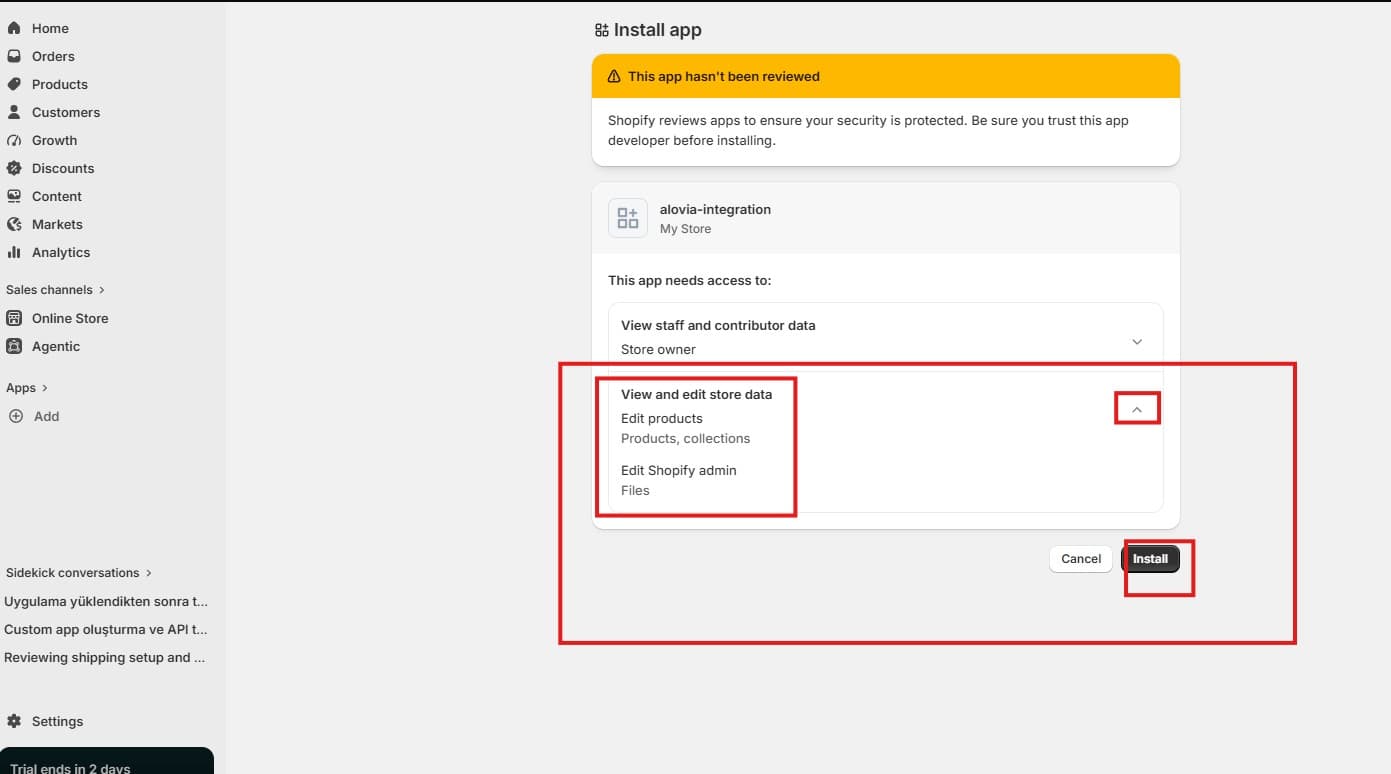The image size is (1391, 774).
Task: Click the Settings gear icon
Action: pos(14,721)
